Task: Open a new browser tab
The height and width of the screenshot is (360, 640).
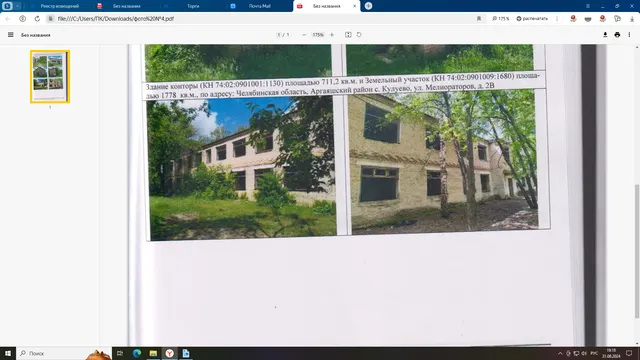Action: [368, 6]
